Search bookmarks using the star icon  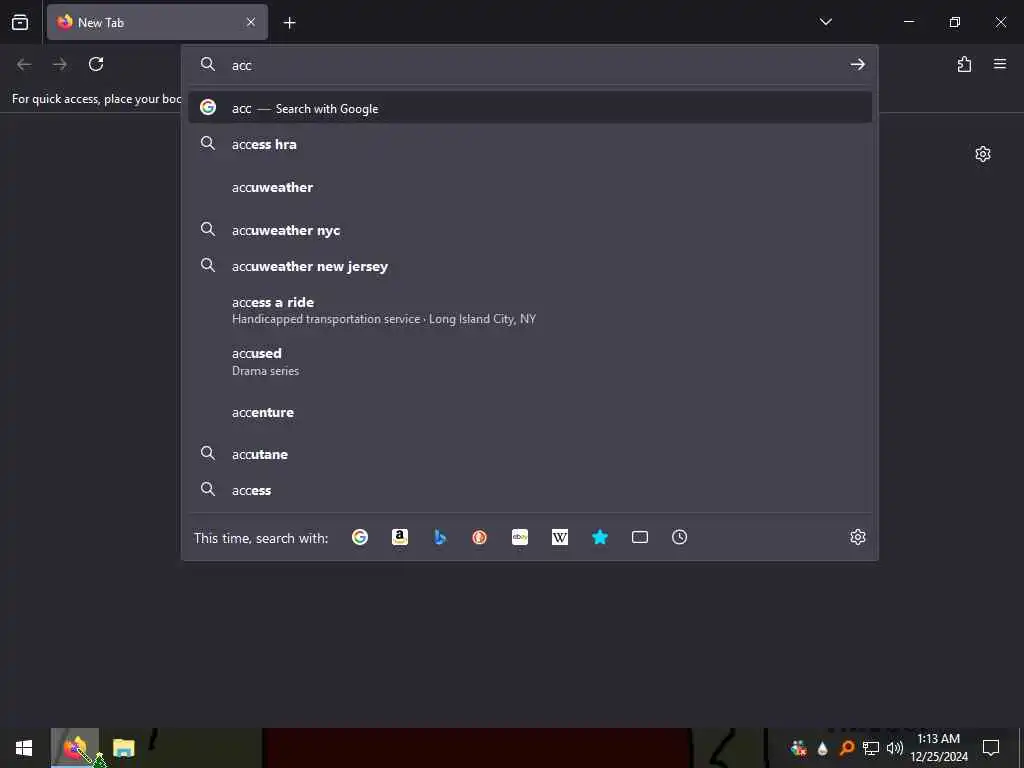coord(600,537)
